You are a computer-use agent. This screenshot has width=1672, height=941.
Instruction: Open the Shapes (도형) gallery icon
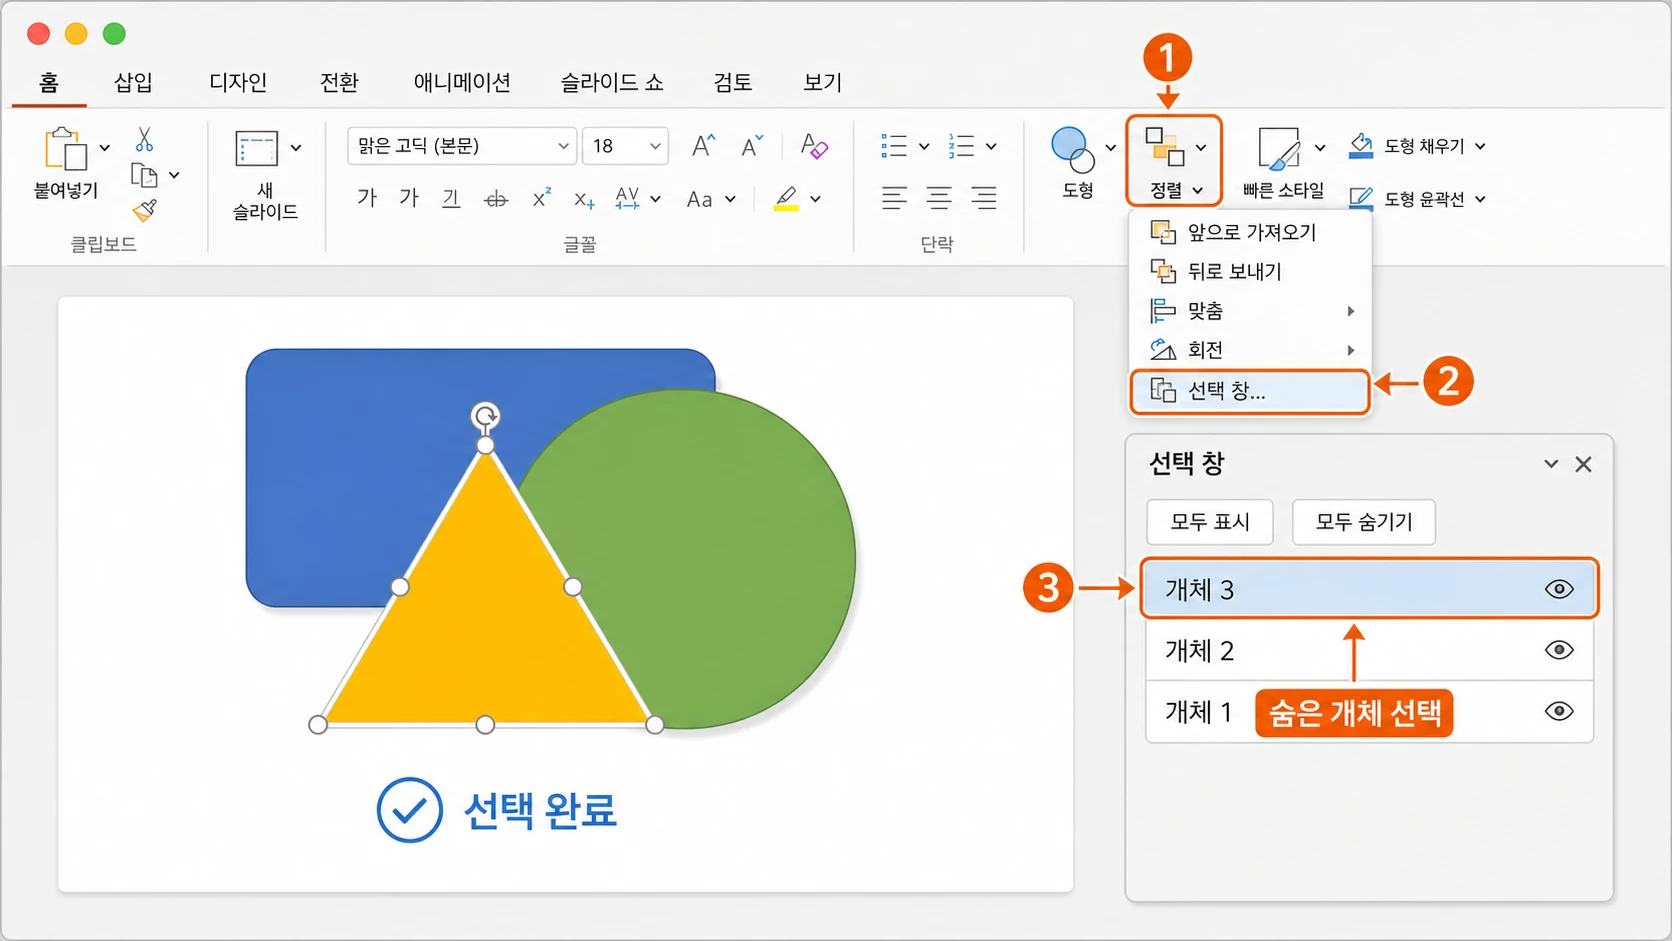pyautogui.click(x=1073, y=149)
